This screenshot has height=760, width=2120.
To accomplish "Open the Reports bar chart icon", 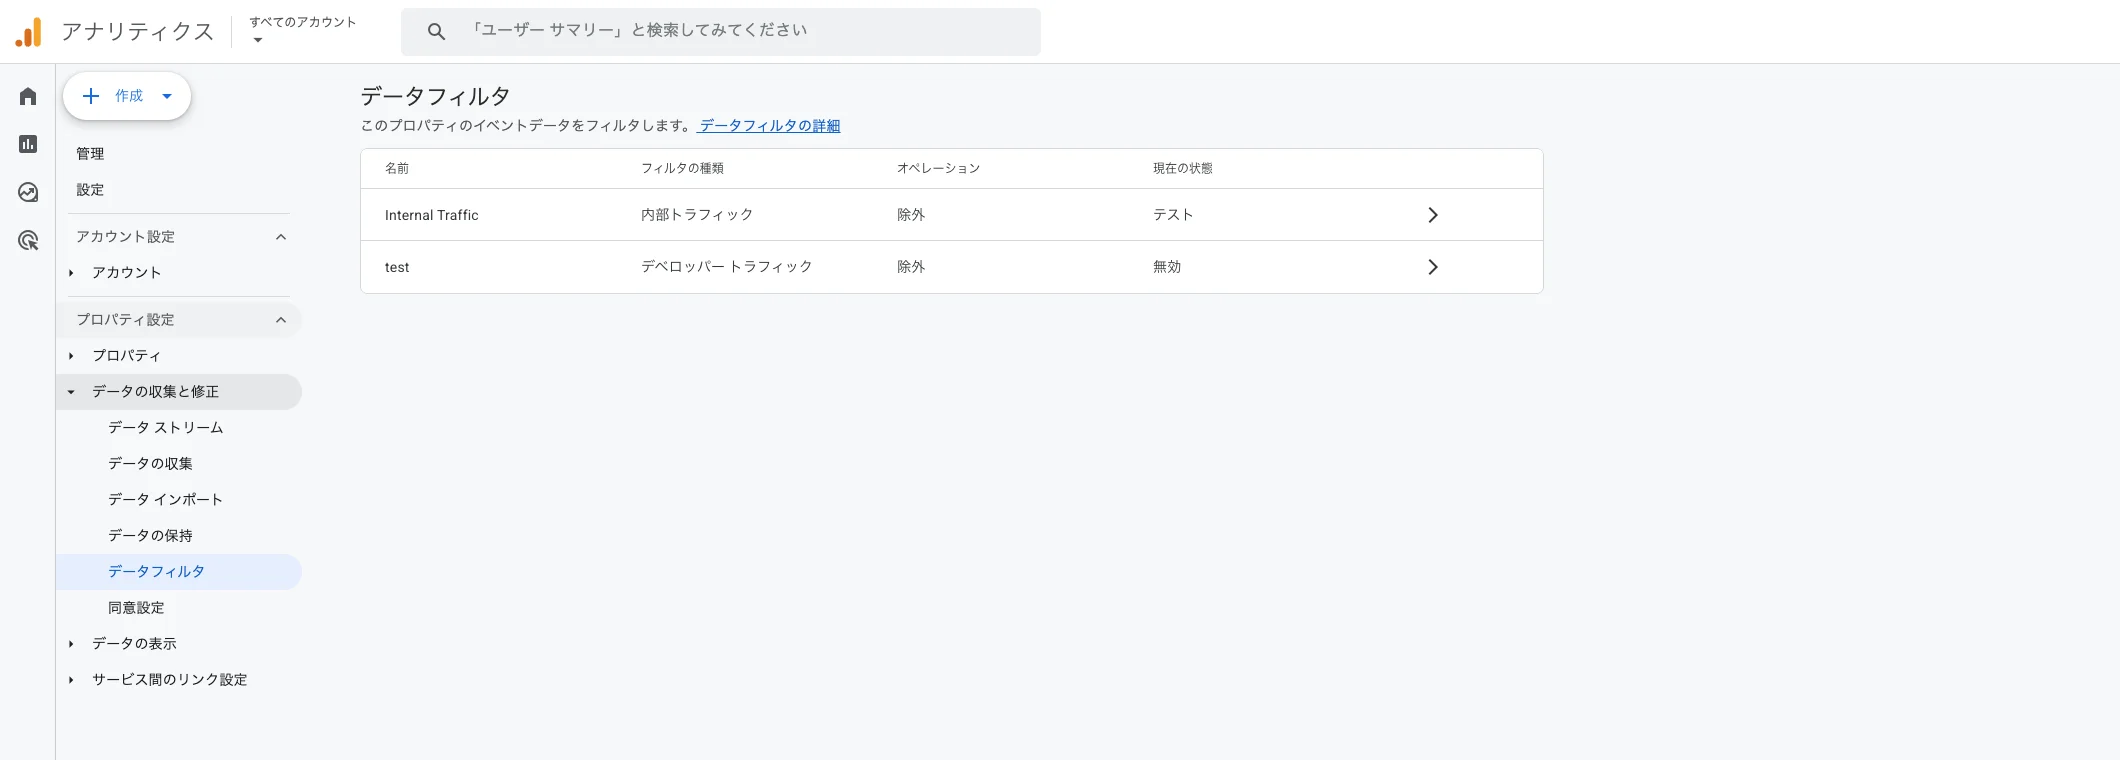I will (x=28, y=144).
